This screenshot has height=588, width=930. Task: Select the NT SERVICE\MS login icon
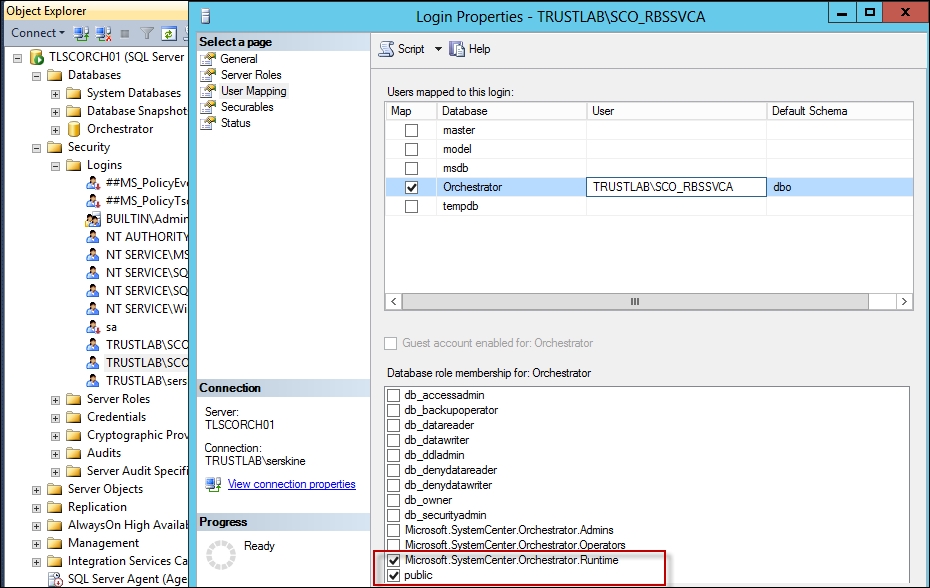(93, 255)
